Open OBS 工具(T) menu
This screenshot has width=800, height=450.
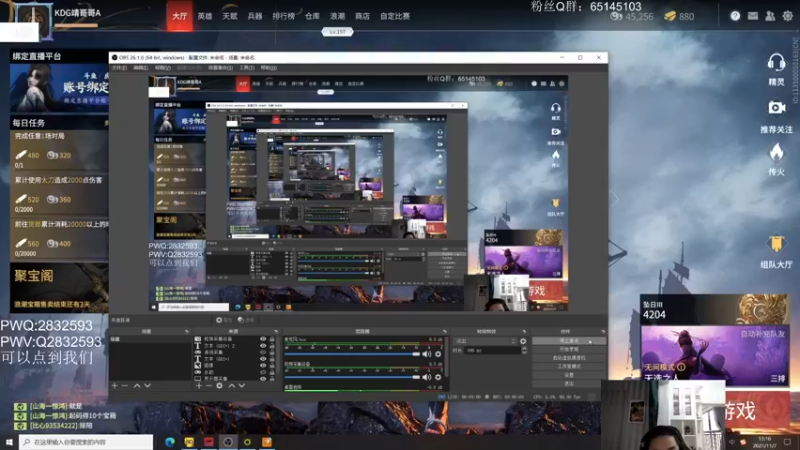tap(246, 68)
